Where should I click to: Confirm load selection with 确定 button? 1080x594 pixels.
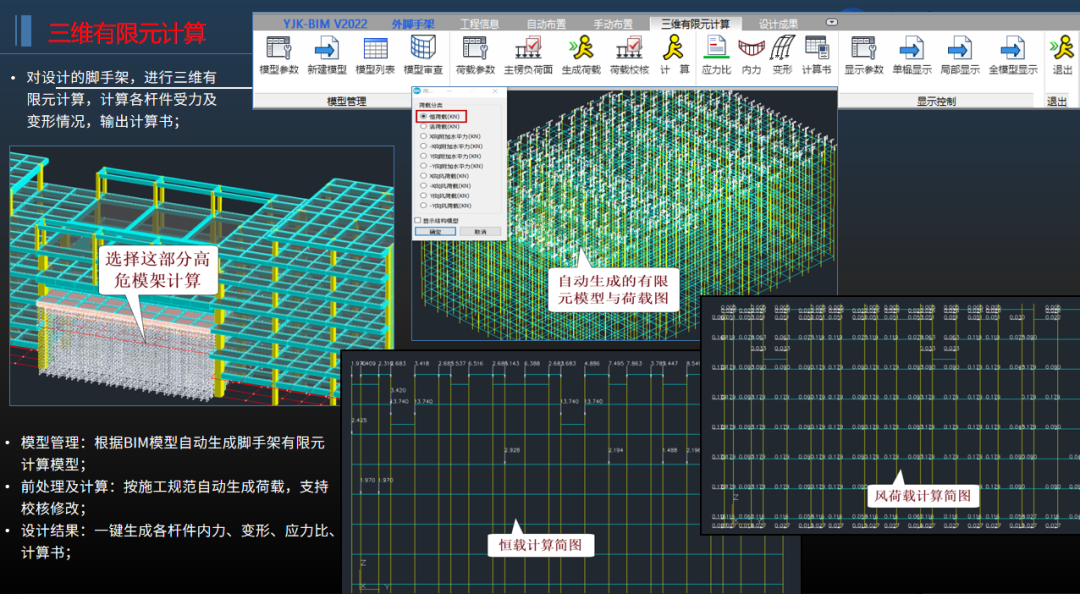click(437, 231)
